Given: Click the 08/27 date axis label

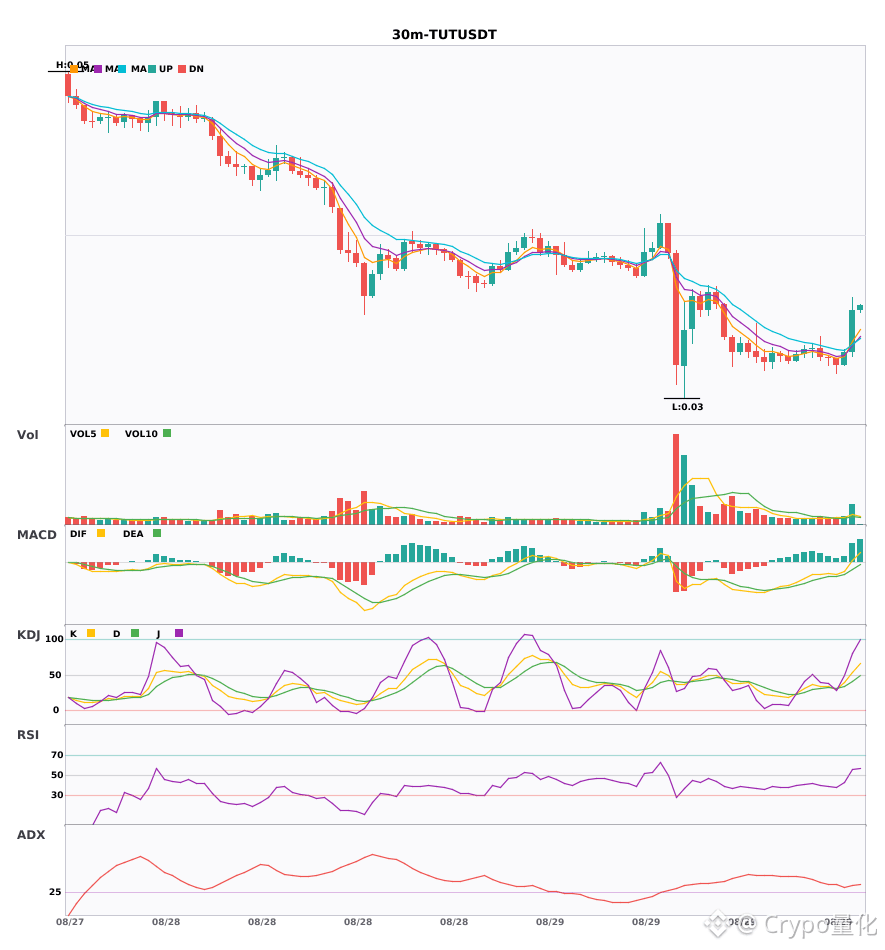Looking at the screenshot, I should tap(70, 922).
